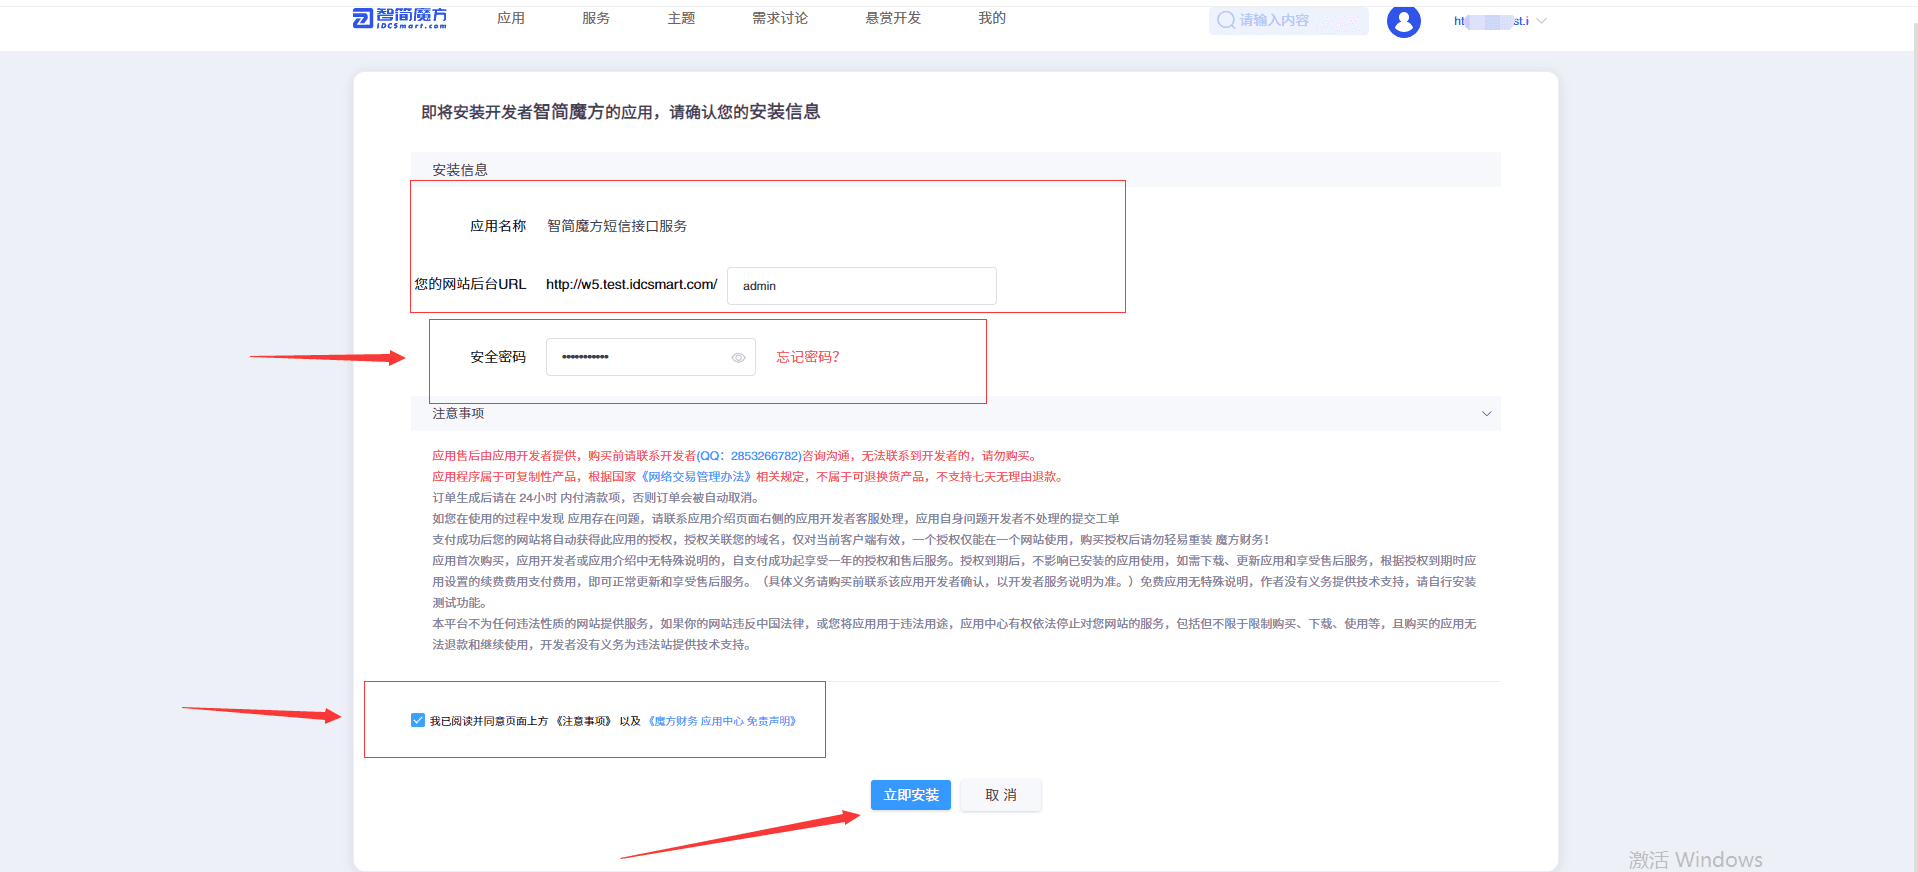Click the http://w5.test.idcsmart.com/ URL text
1918x872 pixels.
[632, 285]
